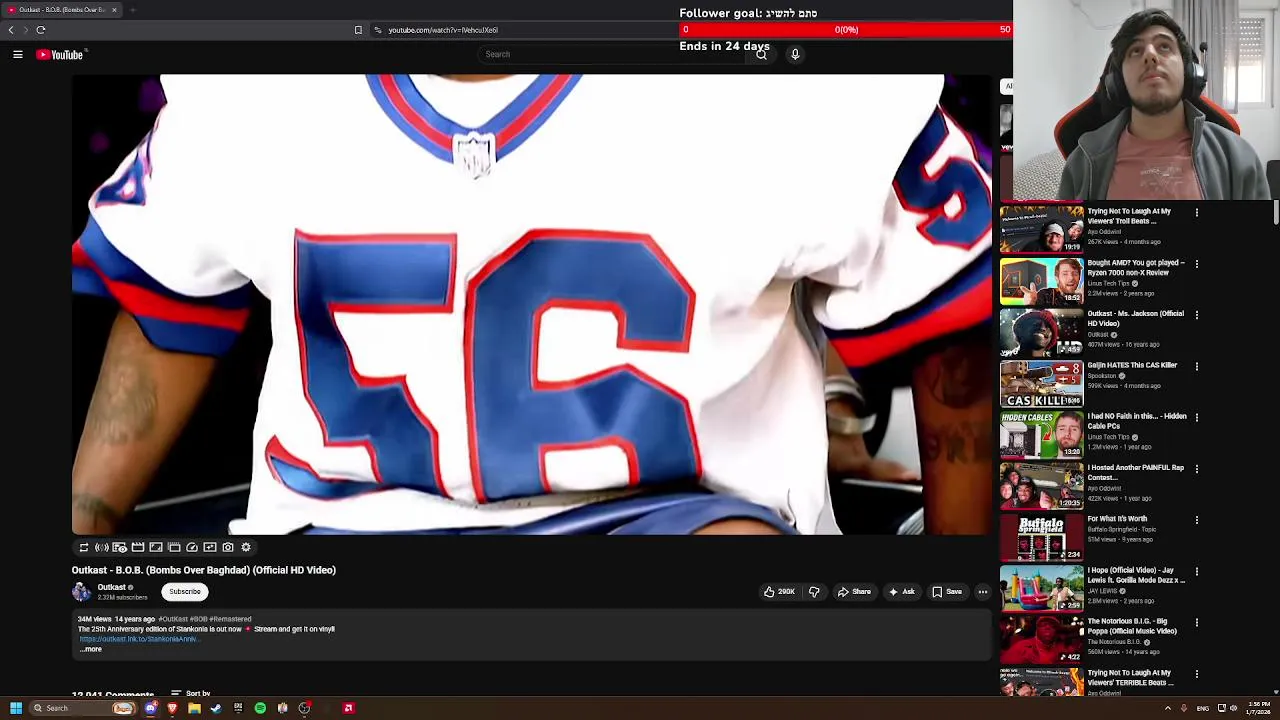Click the Outkast channel name below title
Image resolution: width=1280 pixels, height=720 pixels.
[x=111, y=587]
